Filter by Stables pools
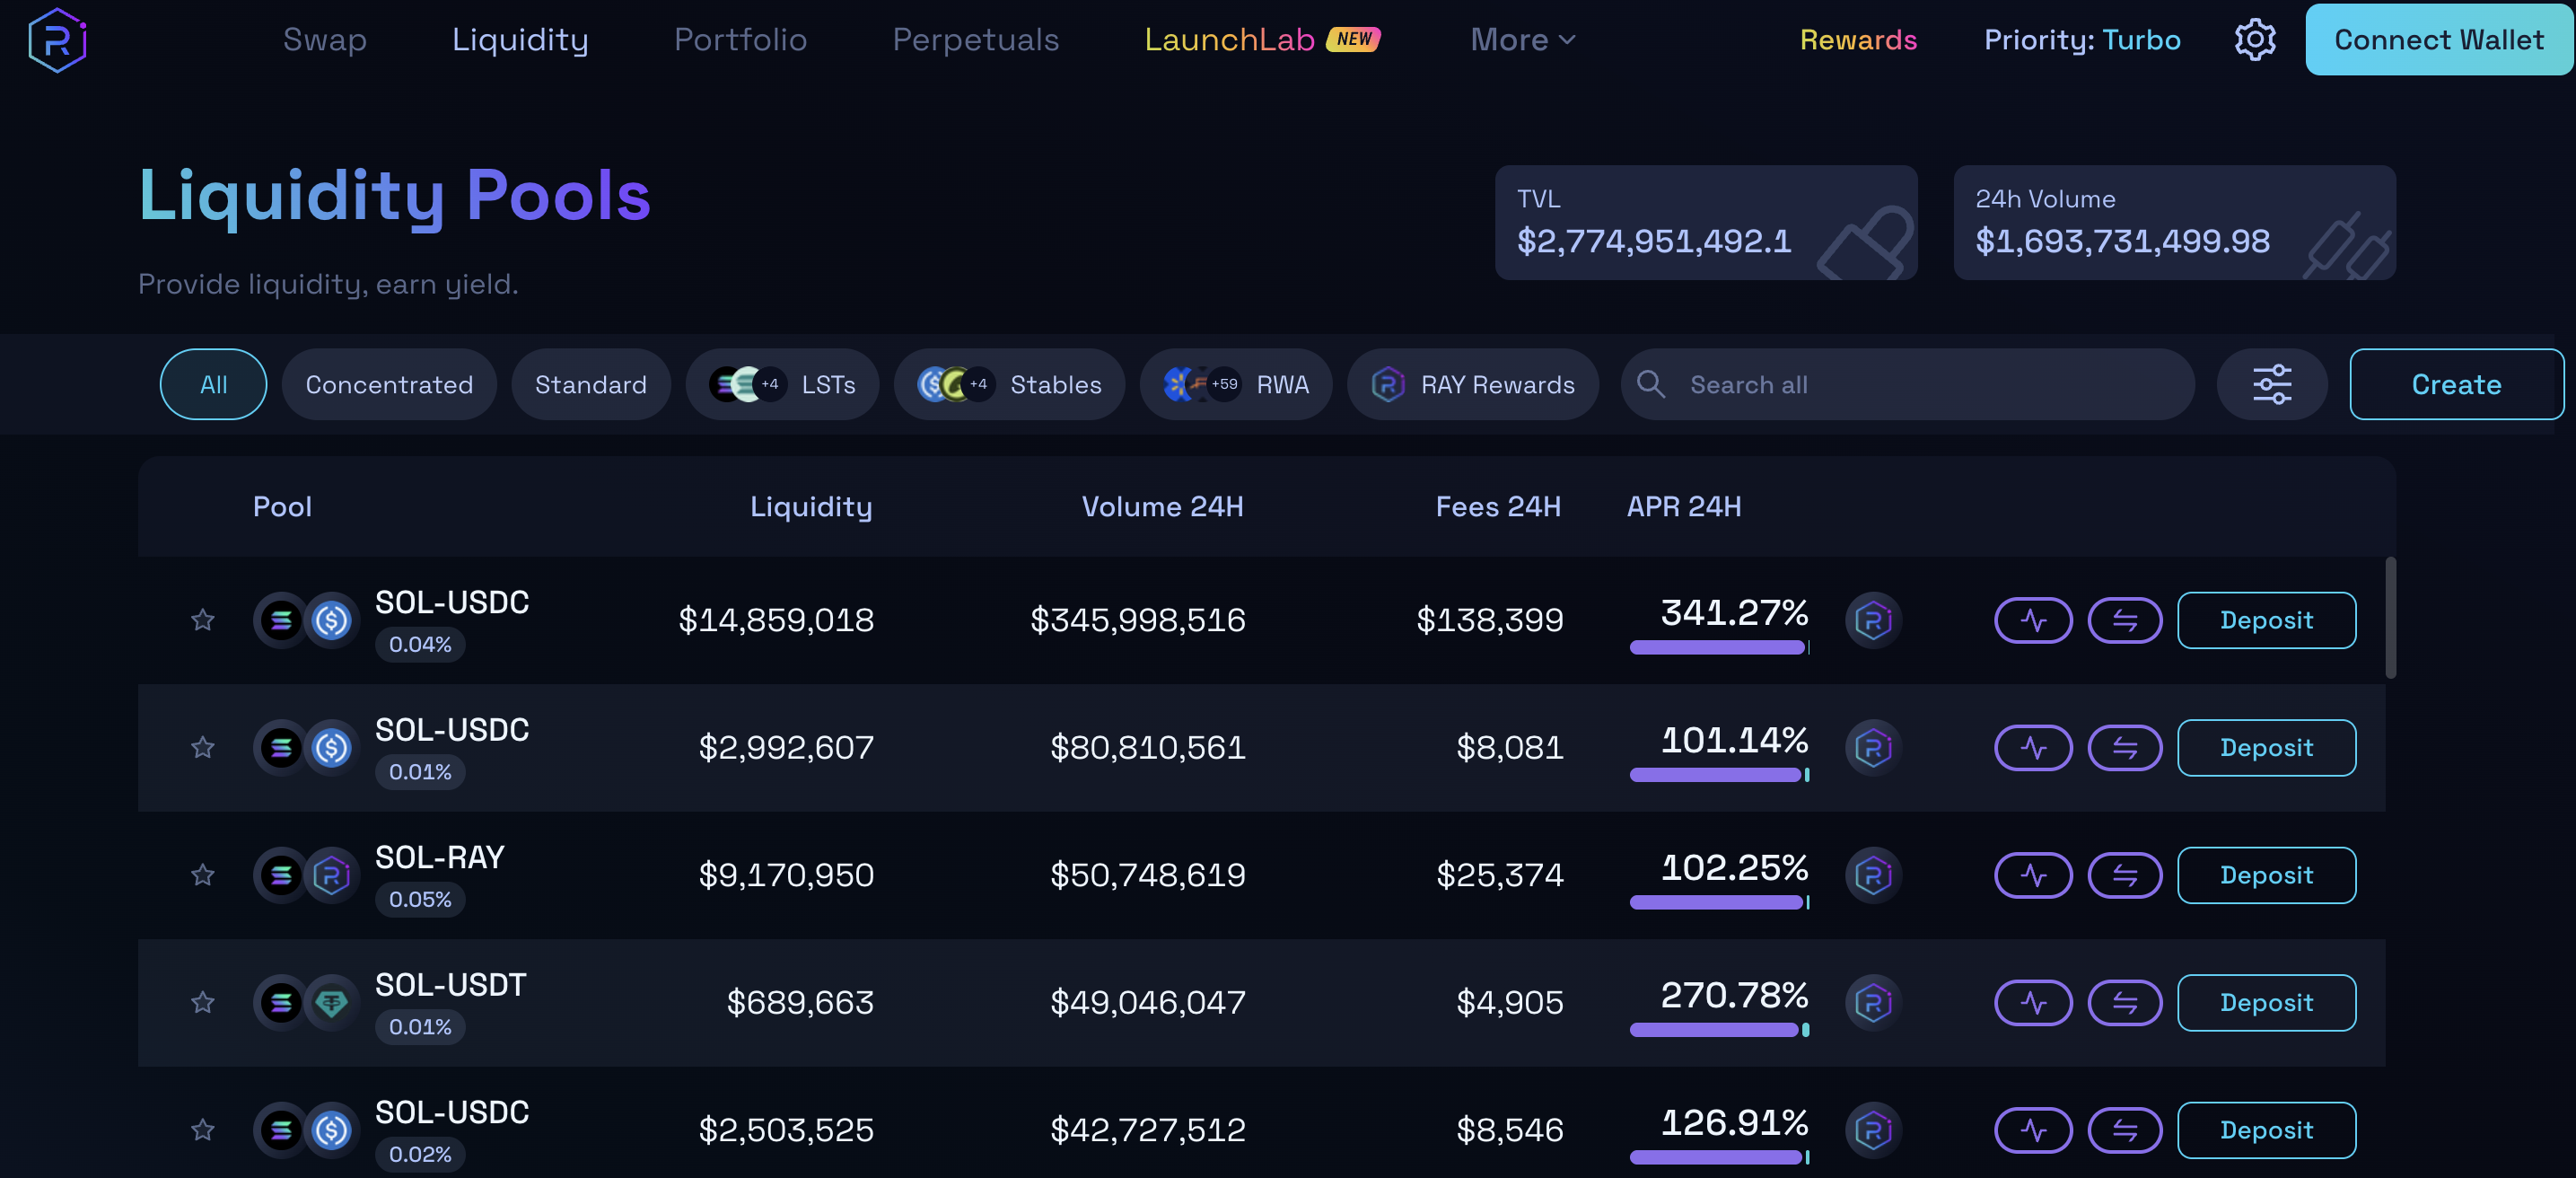2576x1178 pixels. [x=1009, y=384]
